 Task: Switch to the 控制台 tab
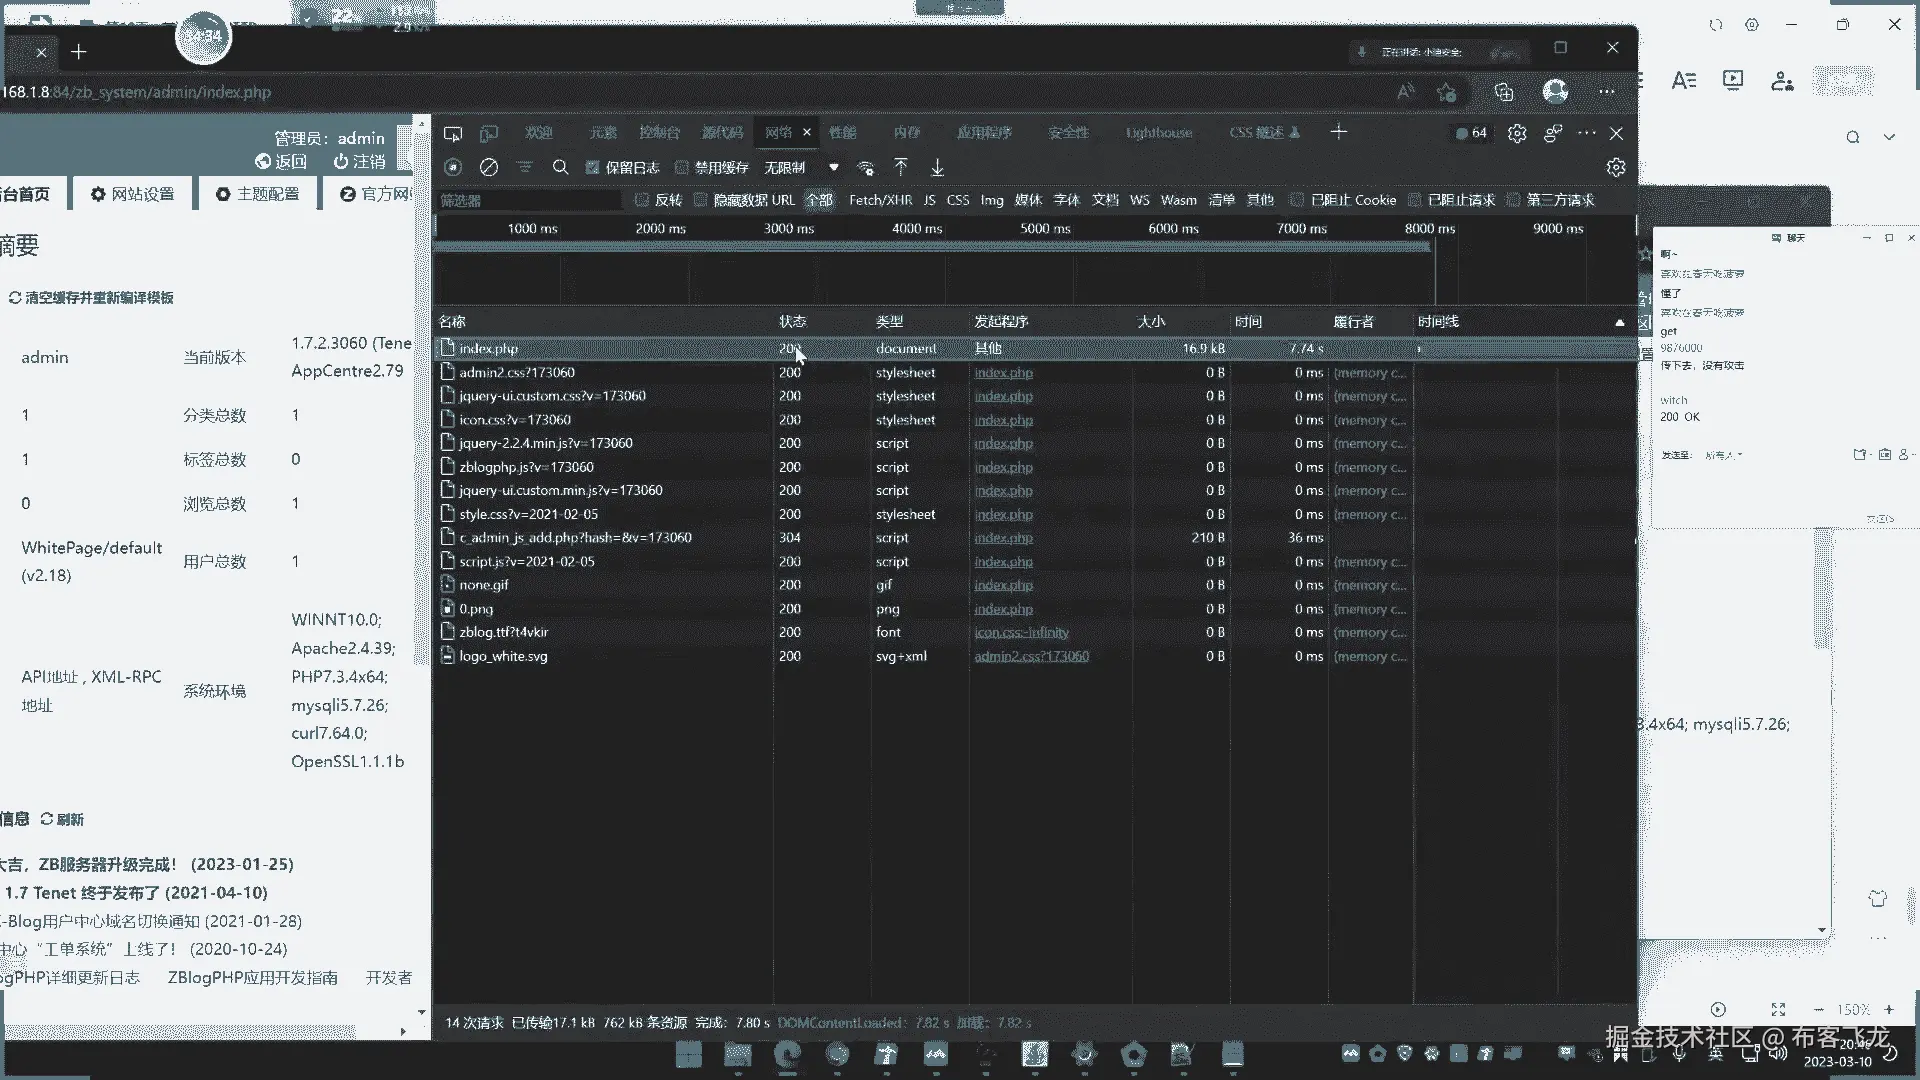(x=659, y=133)
